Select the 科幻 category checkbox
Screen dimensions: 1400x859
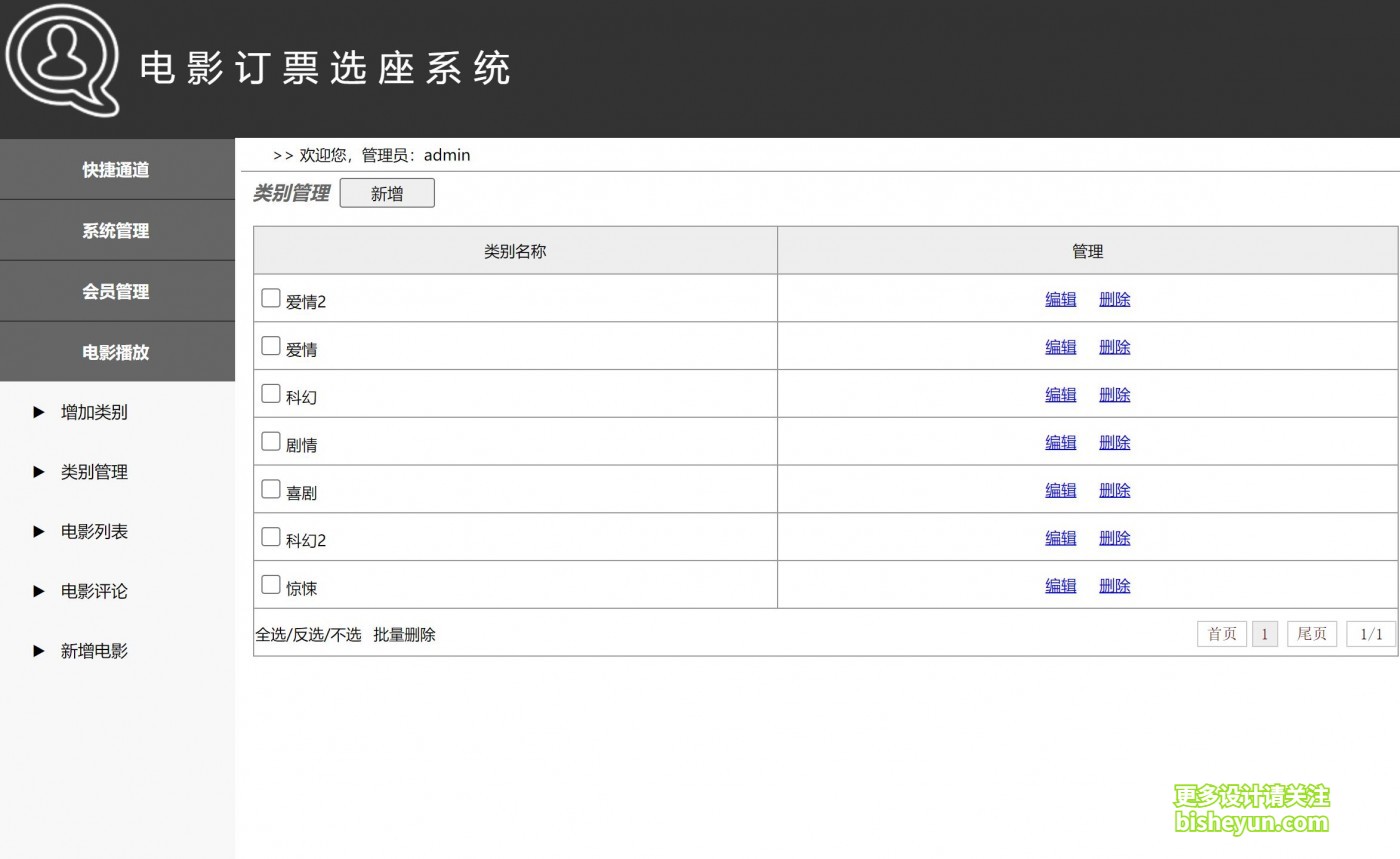pyautogui.click(x=271, y=394)
